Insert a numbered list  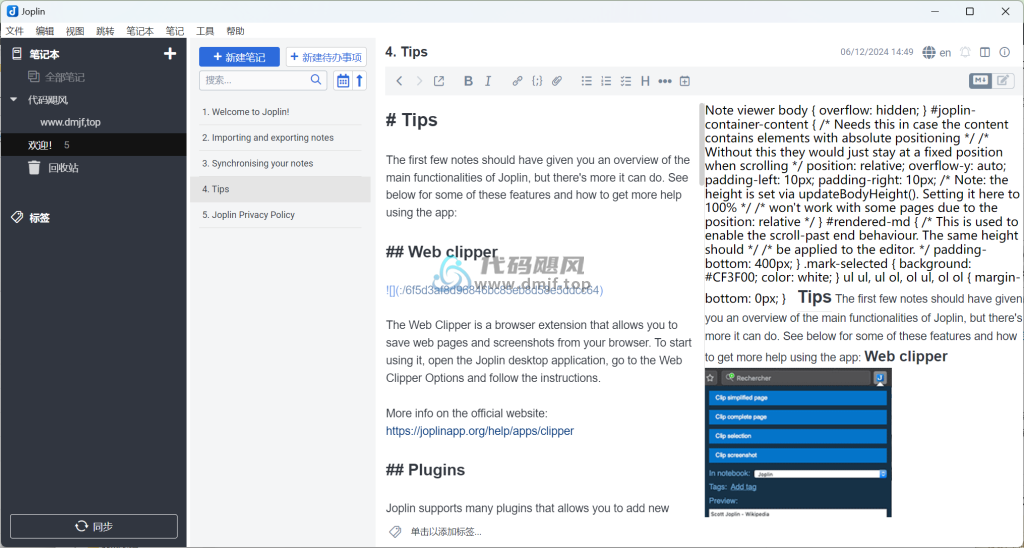coord(606,81)
